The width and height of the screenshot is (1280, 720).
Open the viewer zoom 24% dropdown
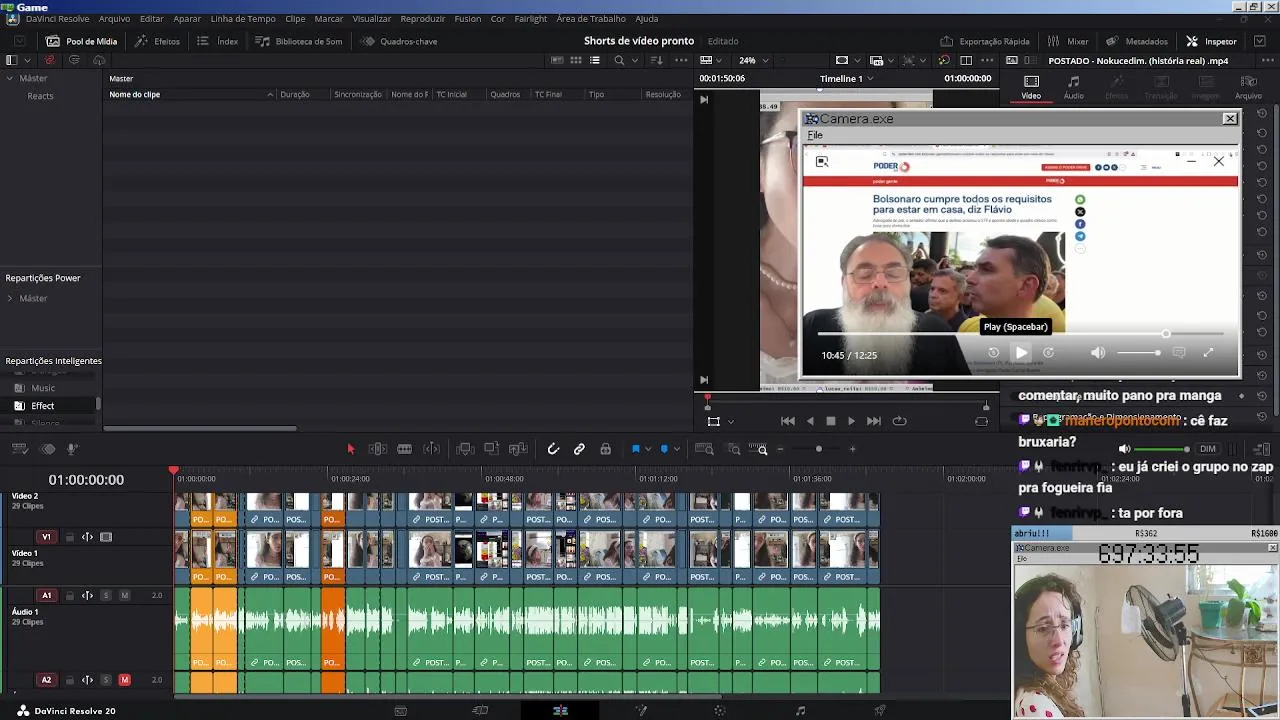(x=753, y=60)
